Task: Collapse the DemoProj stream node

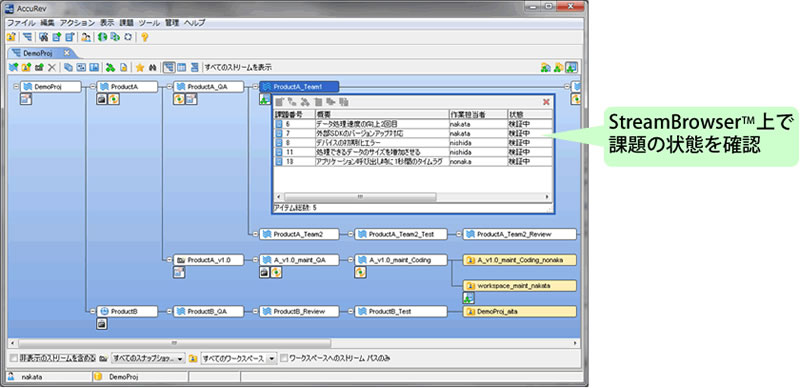Action: [15, 87]
